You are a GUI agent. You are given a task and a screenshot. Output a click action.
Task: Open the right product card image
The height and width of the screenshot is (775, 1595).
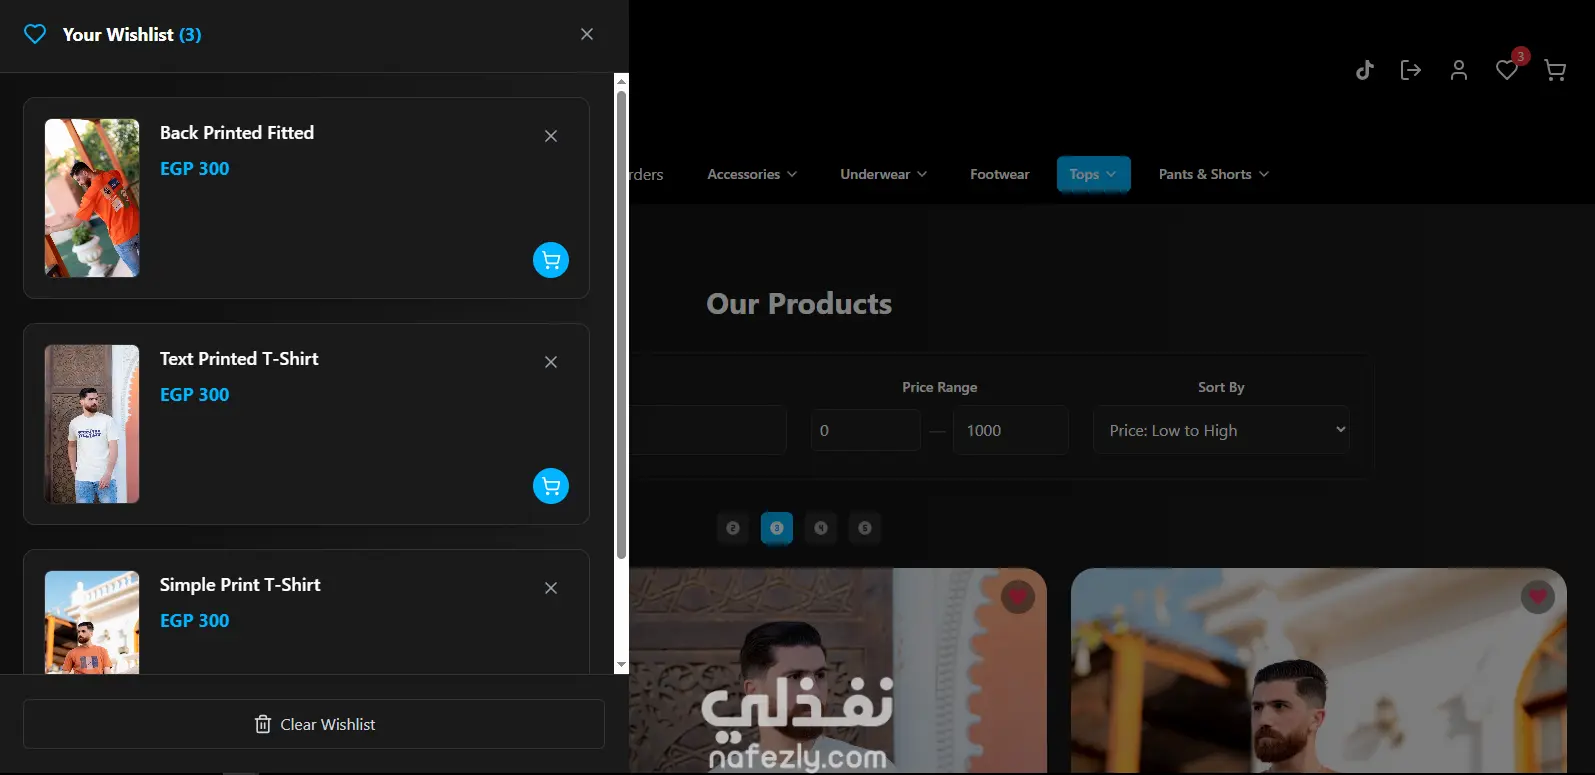click(1319, 672)
